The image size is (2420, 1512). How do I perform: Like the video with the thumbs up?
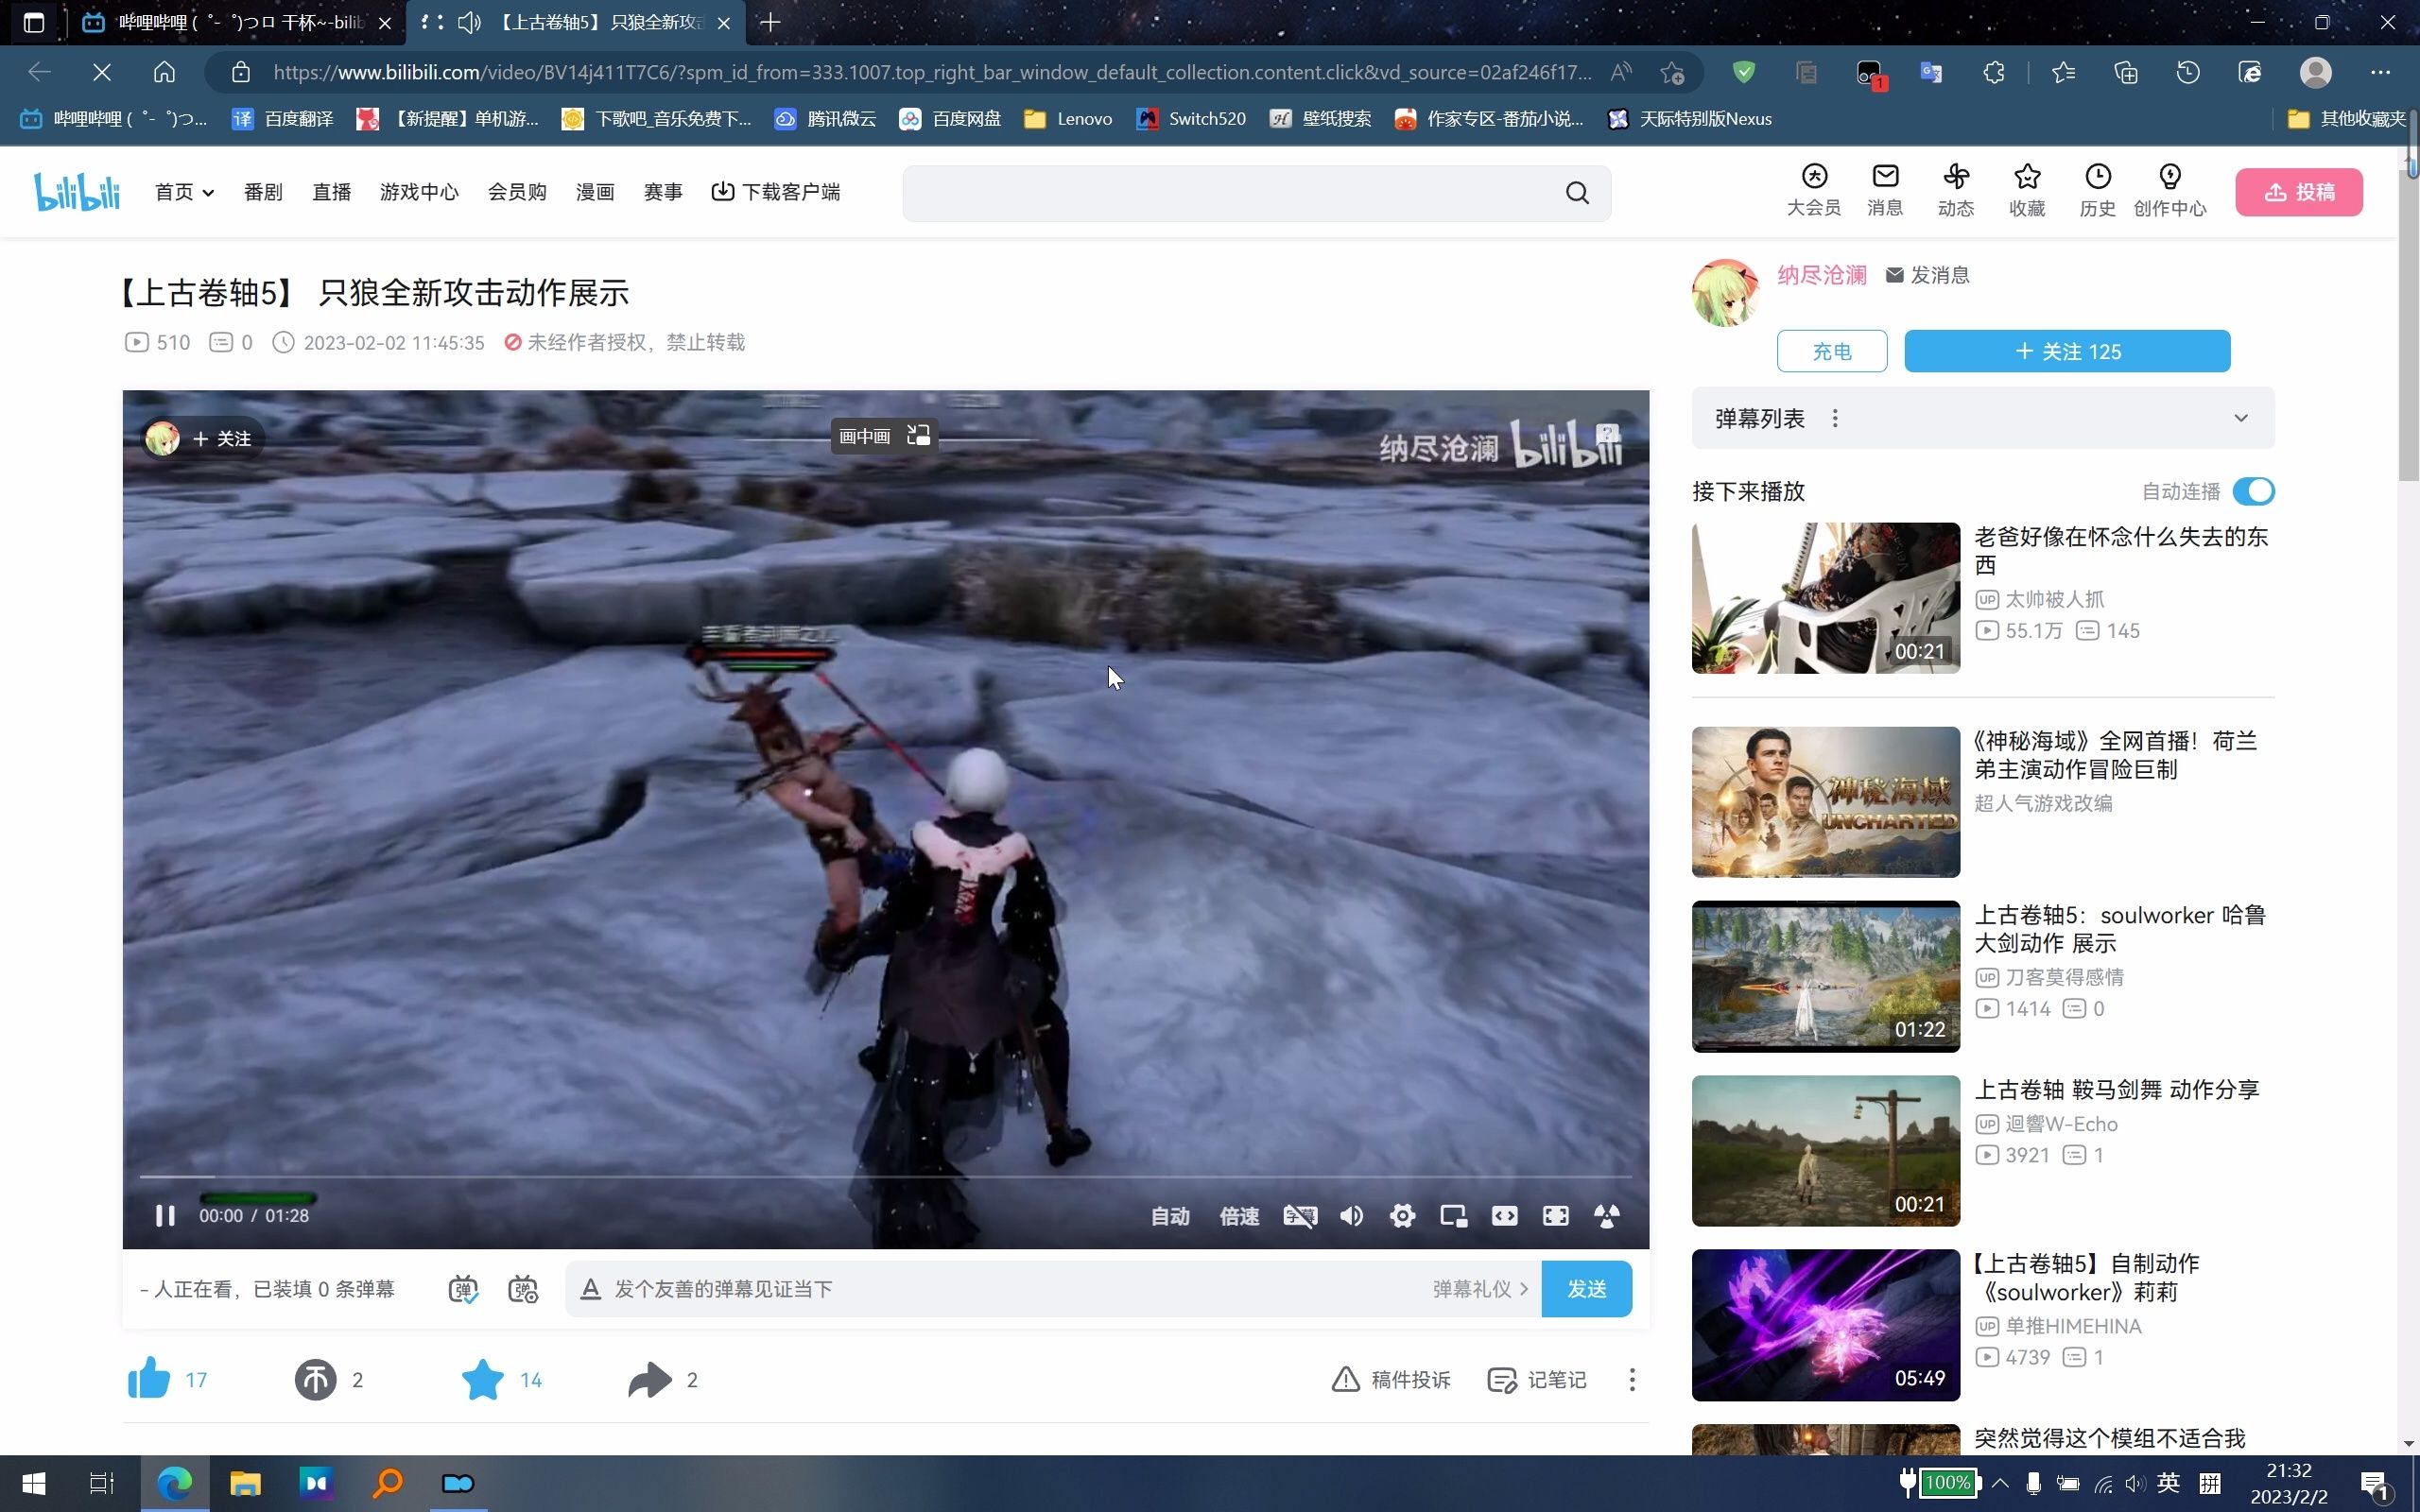[x=149, y=1379]
